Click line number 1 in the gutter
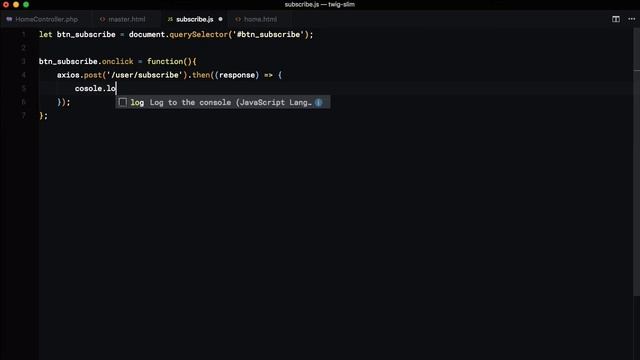 pyautogui.click(x=24, y=35)
